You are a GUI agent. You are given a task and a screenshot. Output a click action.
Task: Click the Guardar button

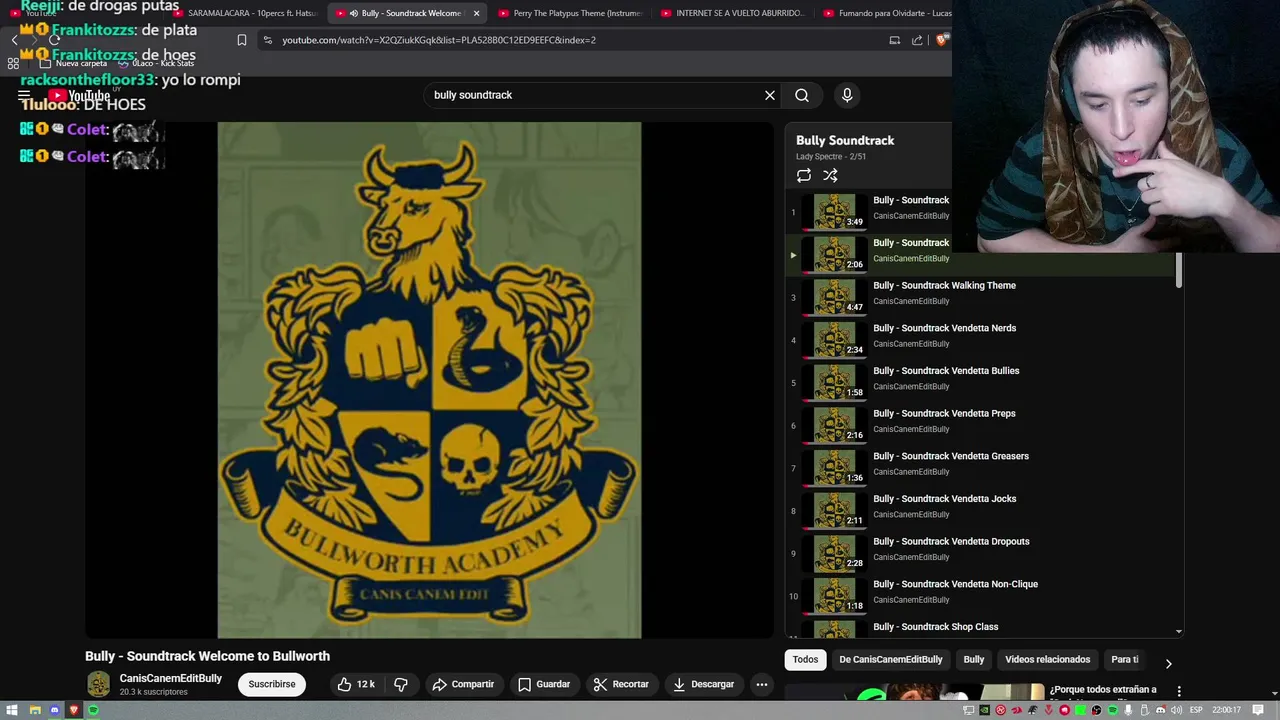coord(544,684)
